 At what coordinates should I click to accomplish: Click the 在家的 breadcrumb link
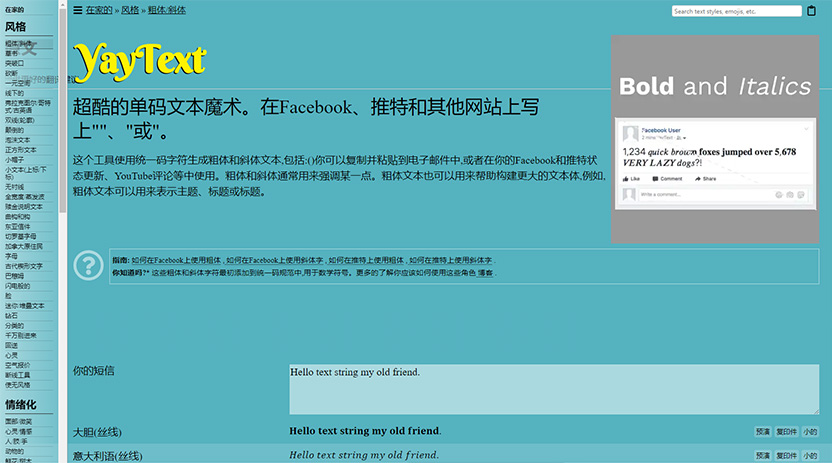(98, 10)
